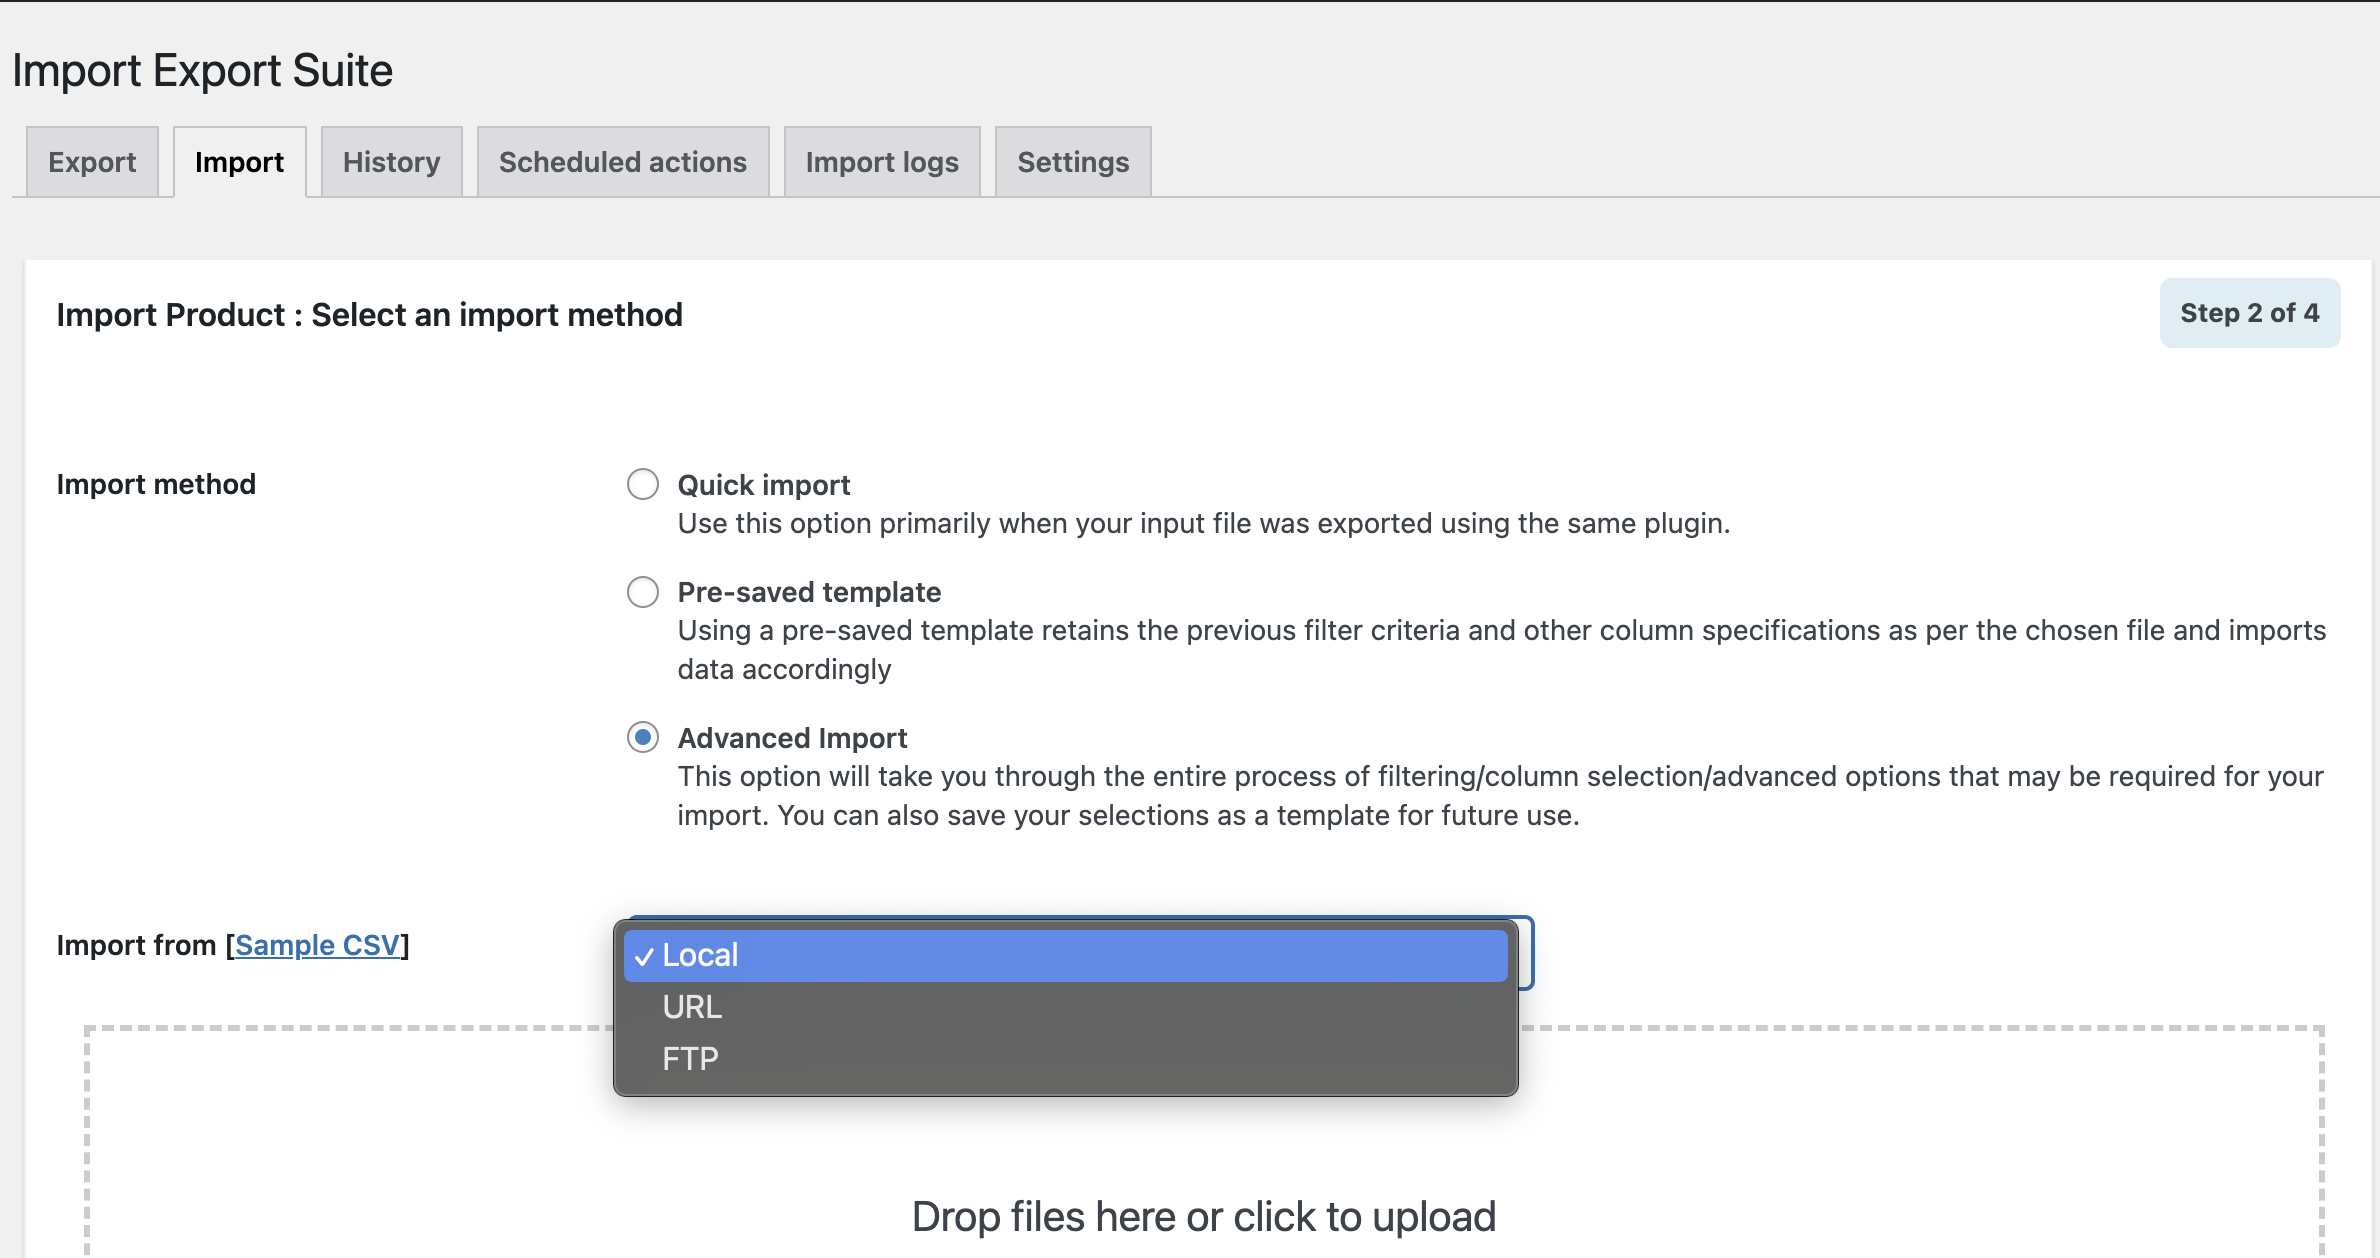Viewport: 2380px width, 1258px height.
Task: Click the Pre-saved template label text
Action: click(809, 592)
